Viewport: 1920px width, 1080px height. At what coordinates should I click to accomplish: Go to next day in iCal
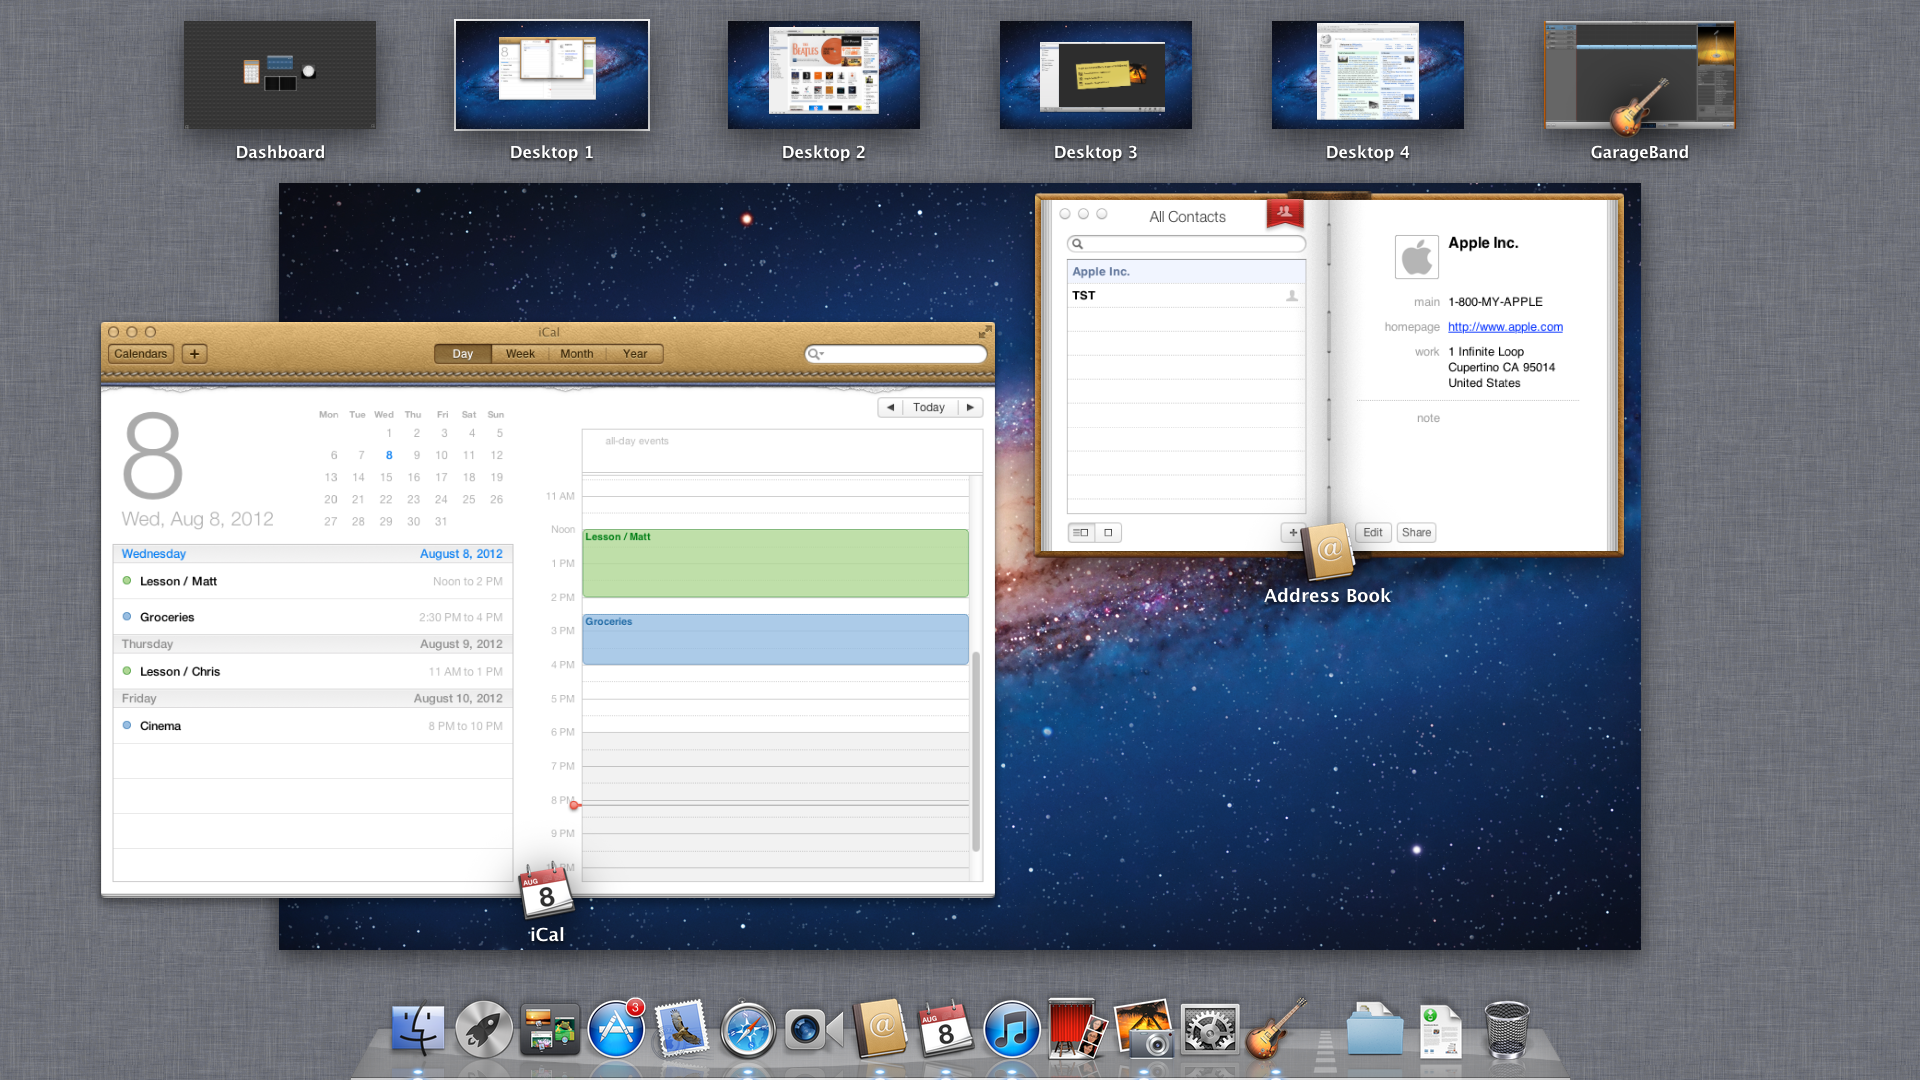(x=970, y=407)
